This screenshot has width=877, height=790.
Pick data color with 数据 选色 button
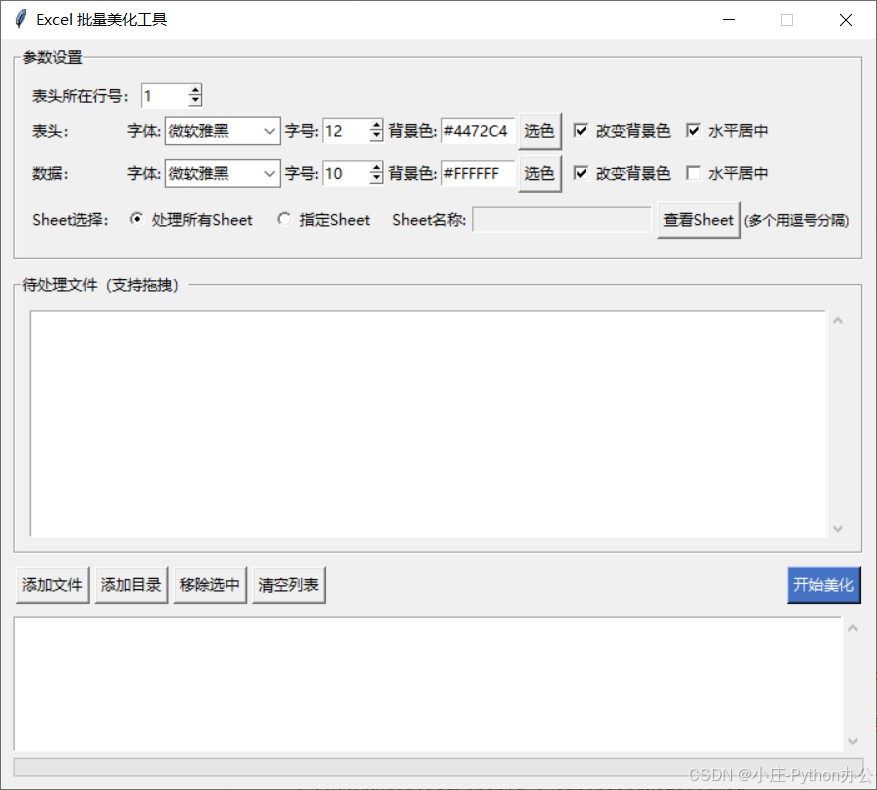coord(540,174)
